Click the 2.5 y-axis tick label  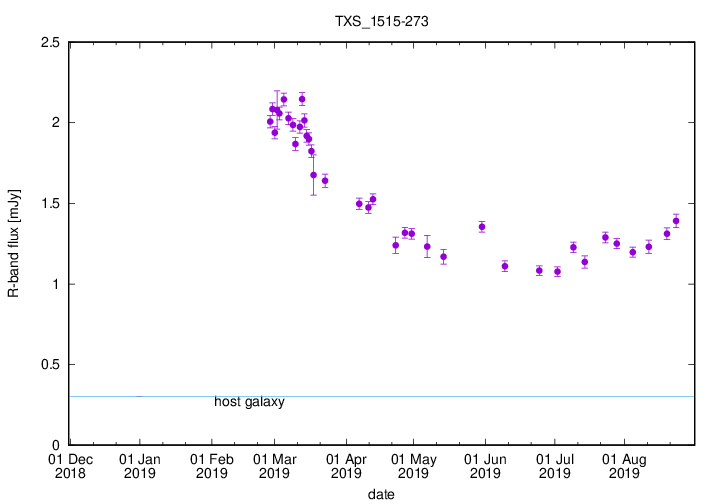point(48,42)
